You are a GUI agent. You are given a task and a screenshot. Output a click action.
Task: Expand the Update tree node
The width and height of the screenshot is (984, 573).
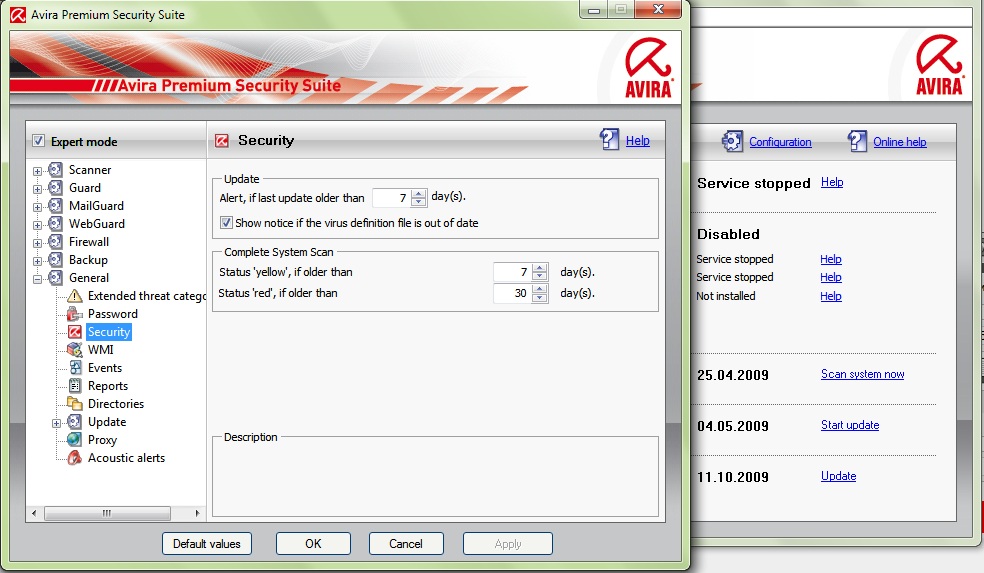(x=56, y=423)
